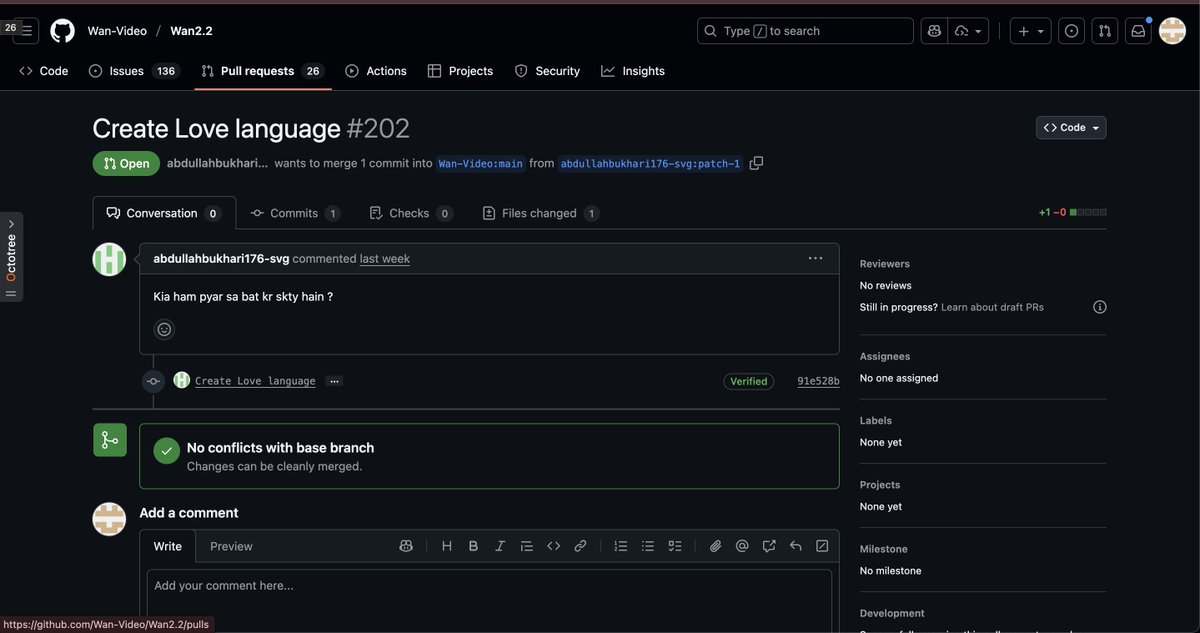1200x633 pixels.
Task: Click Learn about draft PRs link
Action: [x=992, y=307]
